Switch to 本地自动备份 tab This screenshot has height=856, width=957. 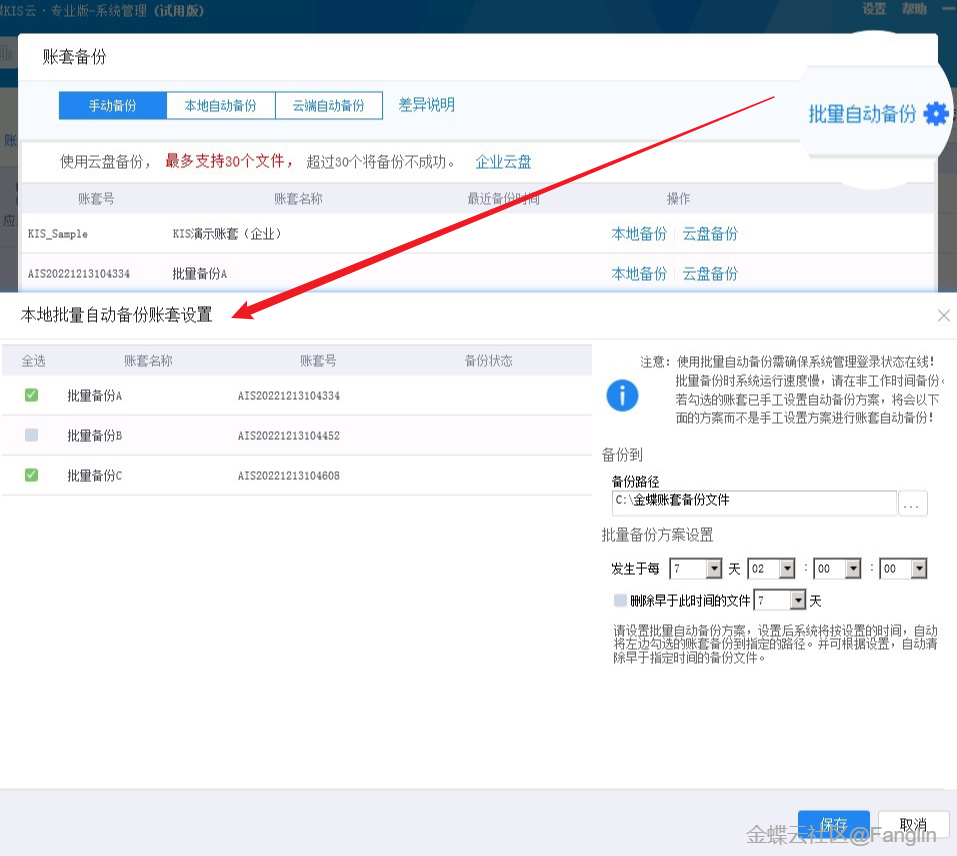click(220, 105)
